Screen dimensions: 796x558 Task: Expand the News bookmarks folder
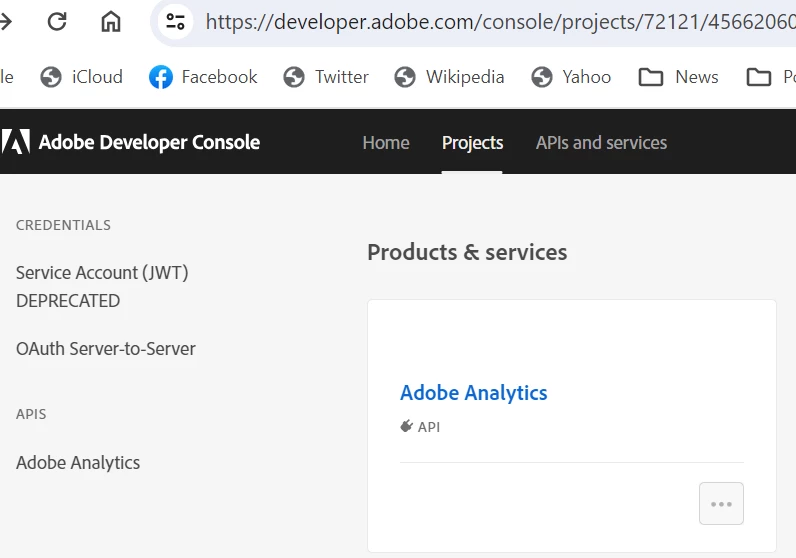[679, 77]
